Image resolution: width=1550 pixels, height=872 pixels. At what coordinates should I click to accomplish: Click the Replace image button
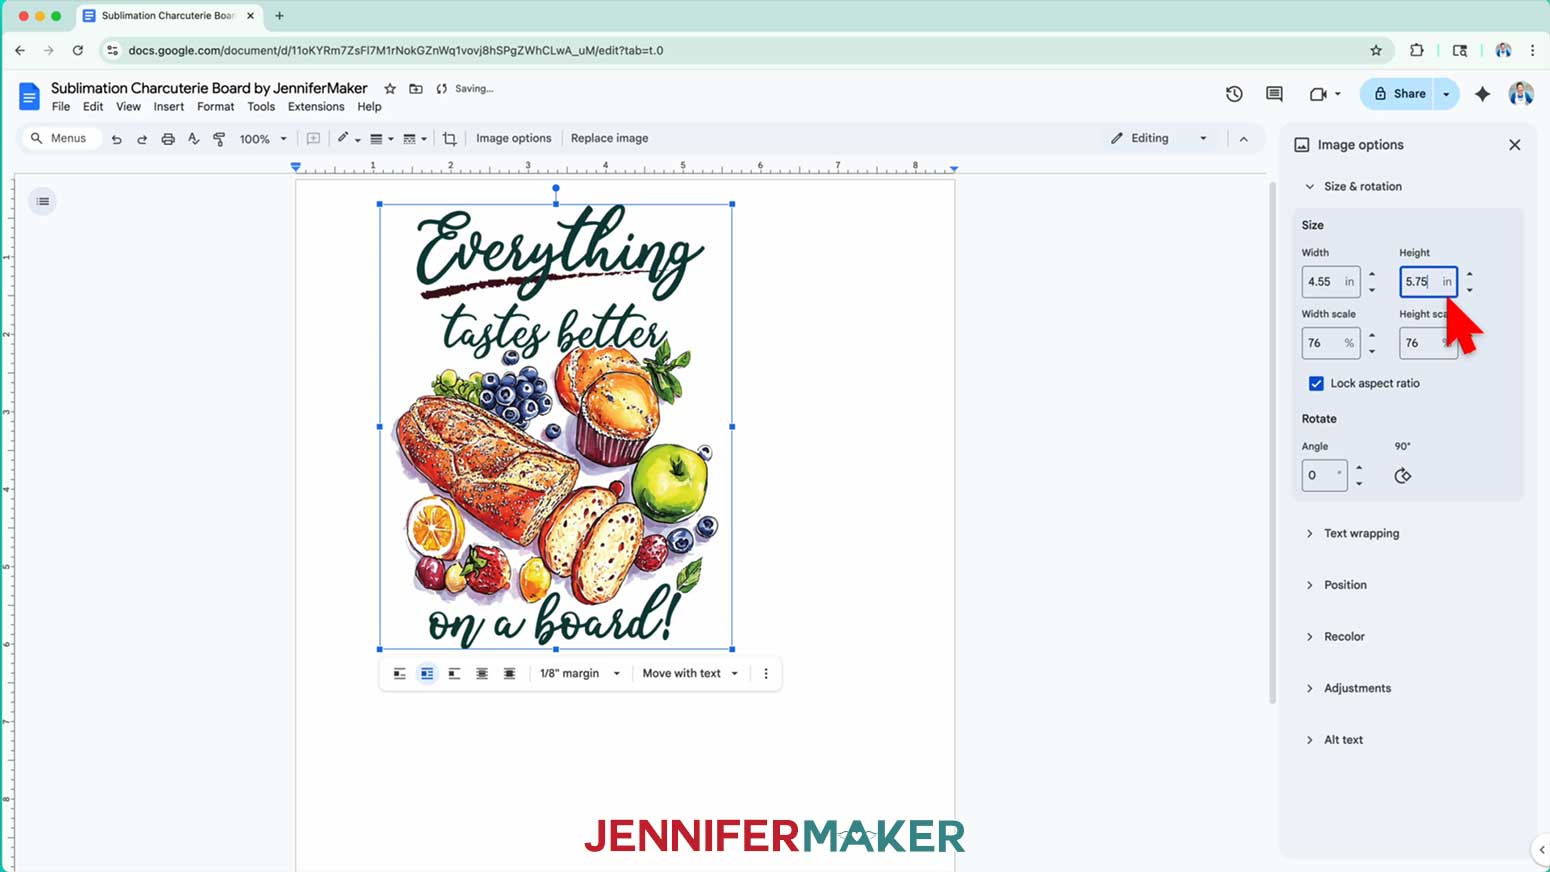click(609, 139)
